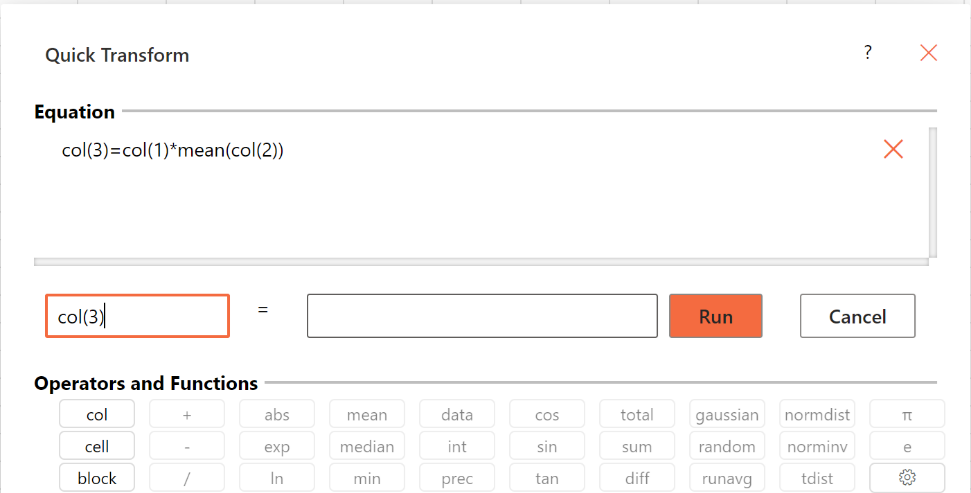Screen dimensions: 971x493
Task: Insert the minus operator
Action: (x=187, y=447)
